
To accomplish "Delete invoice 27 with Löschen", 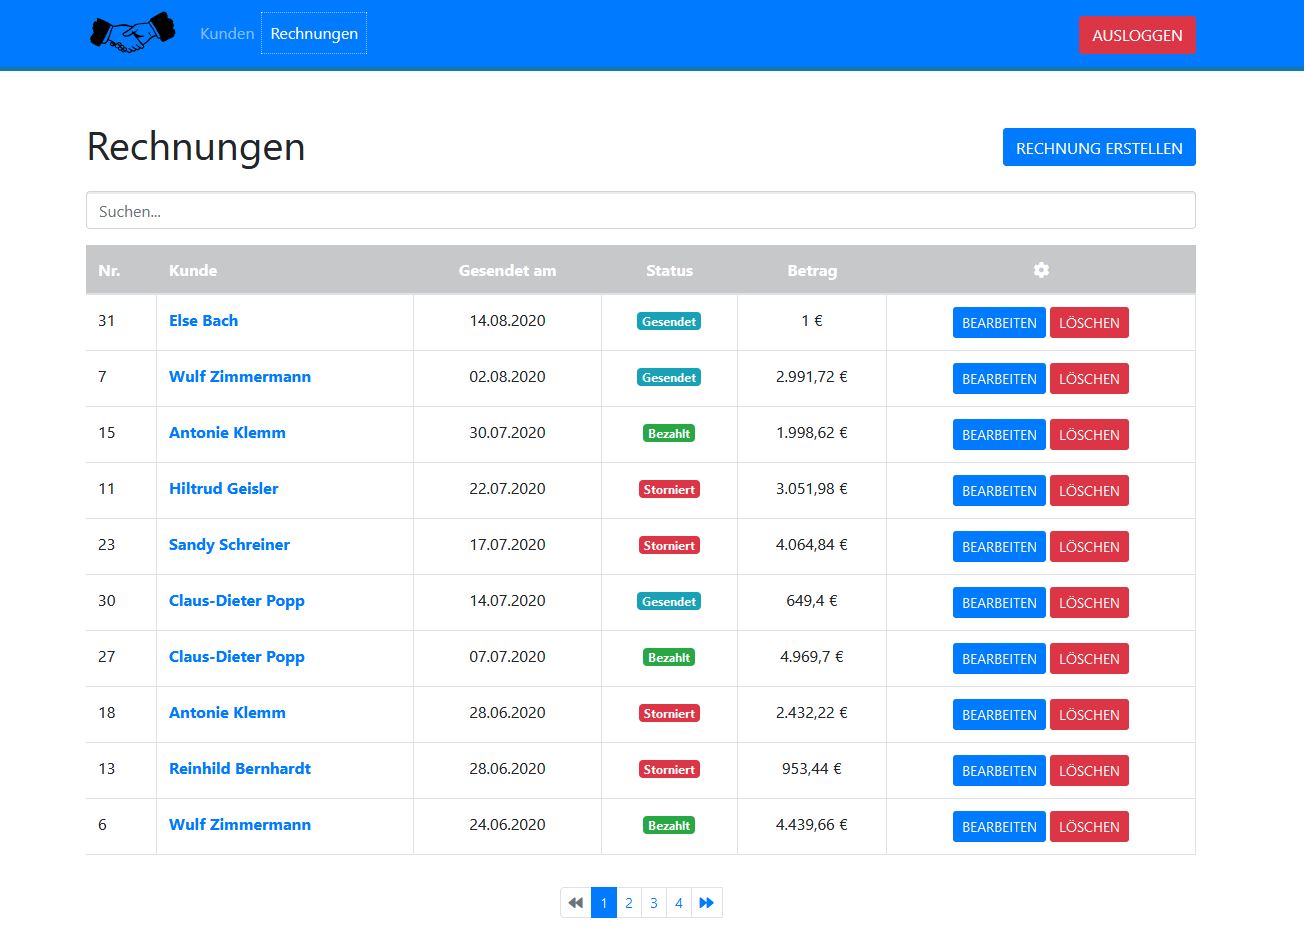I will [1089, 659].
